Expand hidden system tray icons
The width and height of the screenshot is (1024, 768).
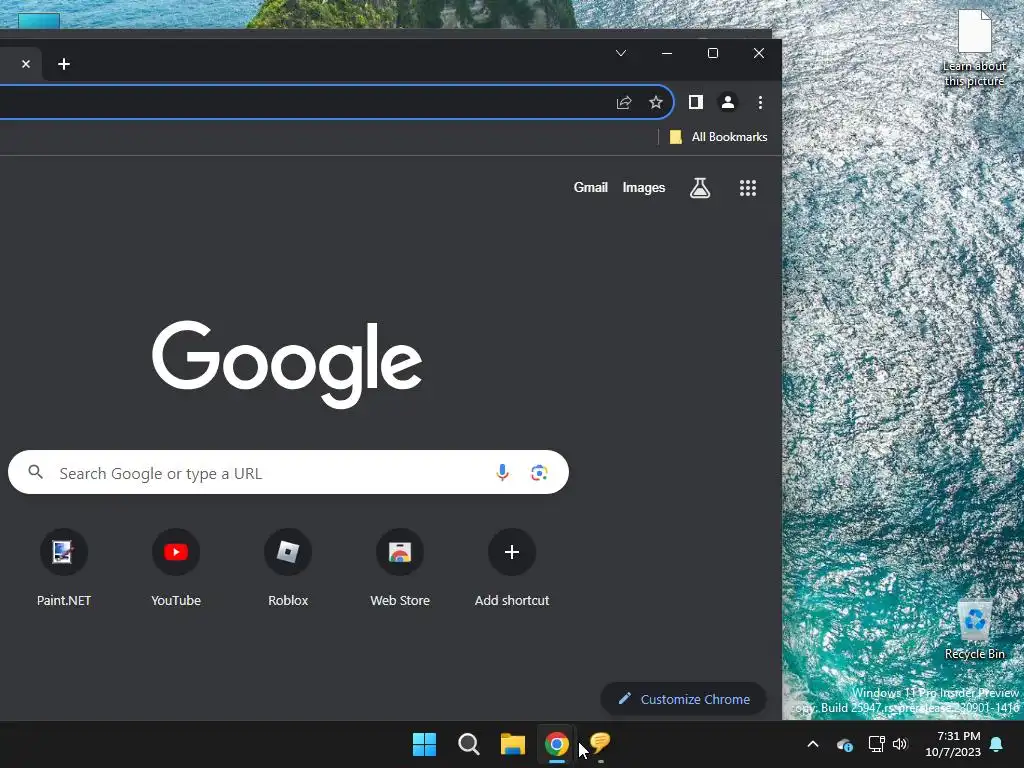(813, 744)
